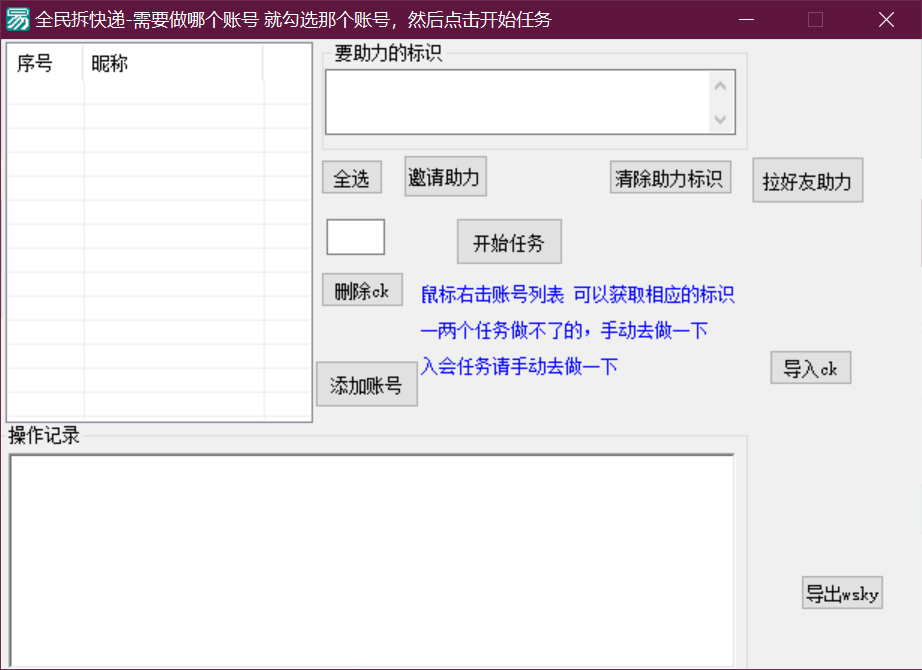Click inside the 操作记录 log box
Viewport: 922px width, 670px height.
(x=372, y=561)
